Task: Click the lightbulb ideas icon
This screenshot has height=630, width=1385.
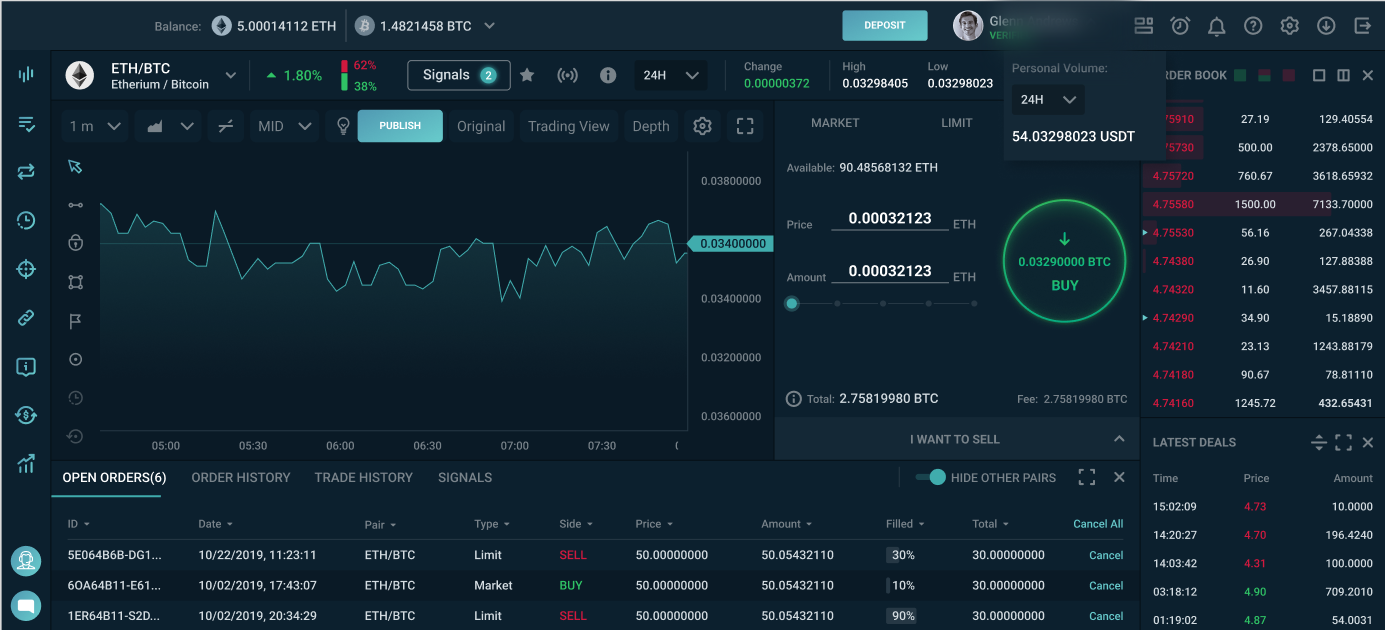Action: click(343, 126)
